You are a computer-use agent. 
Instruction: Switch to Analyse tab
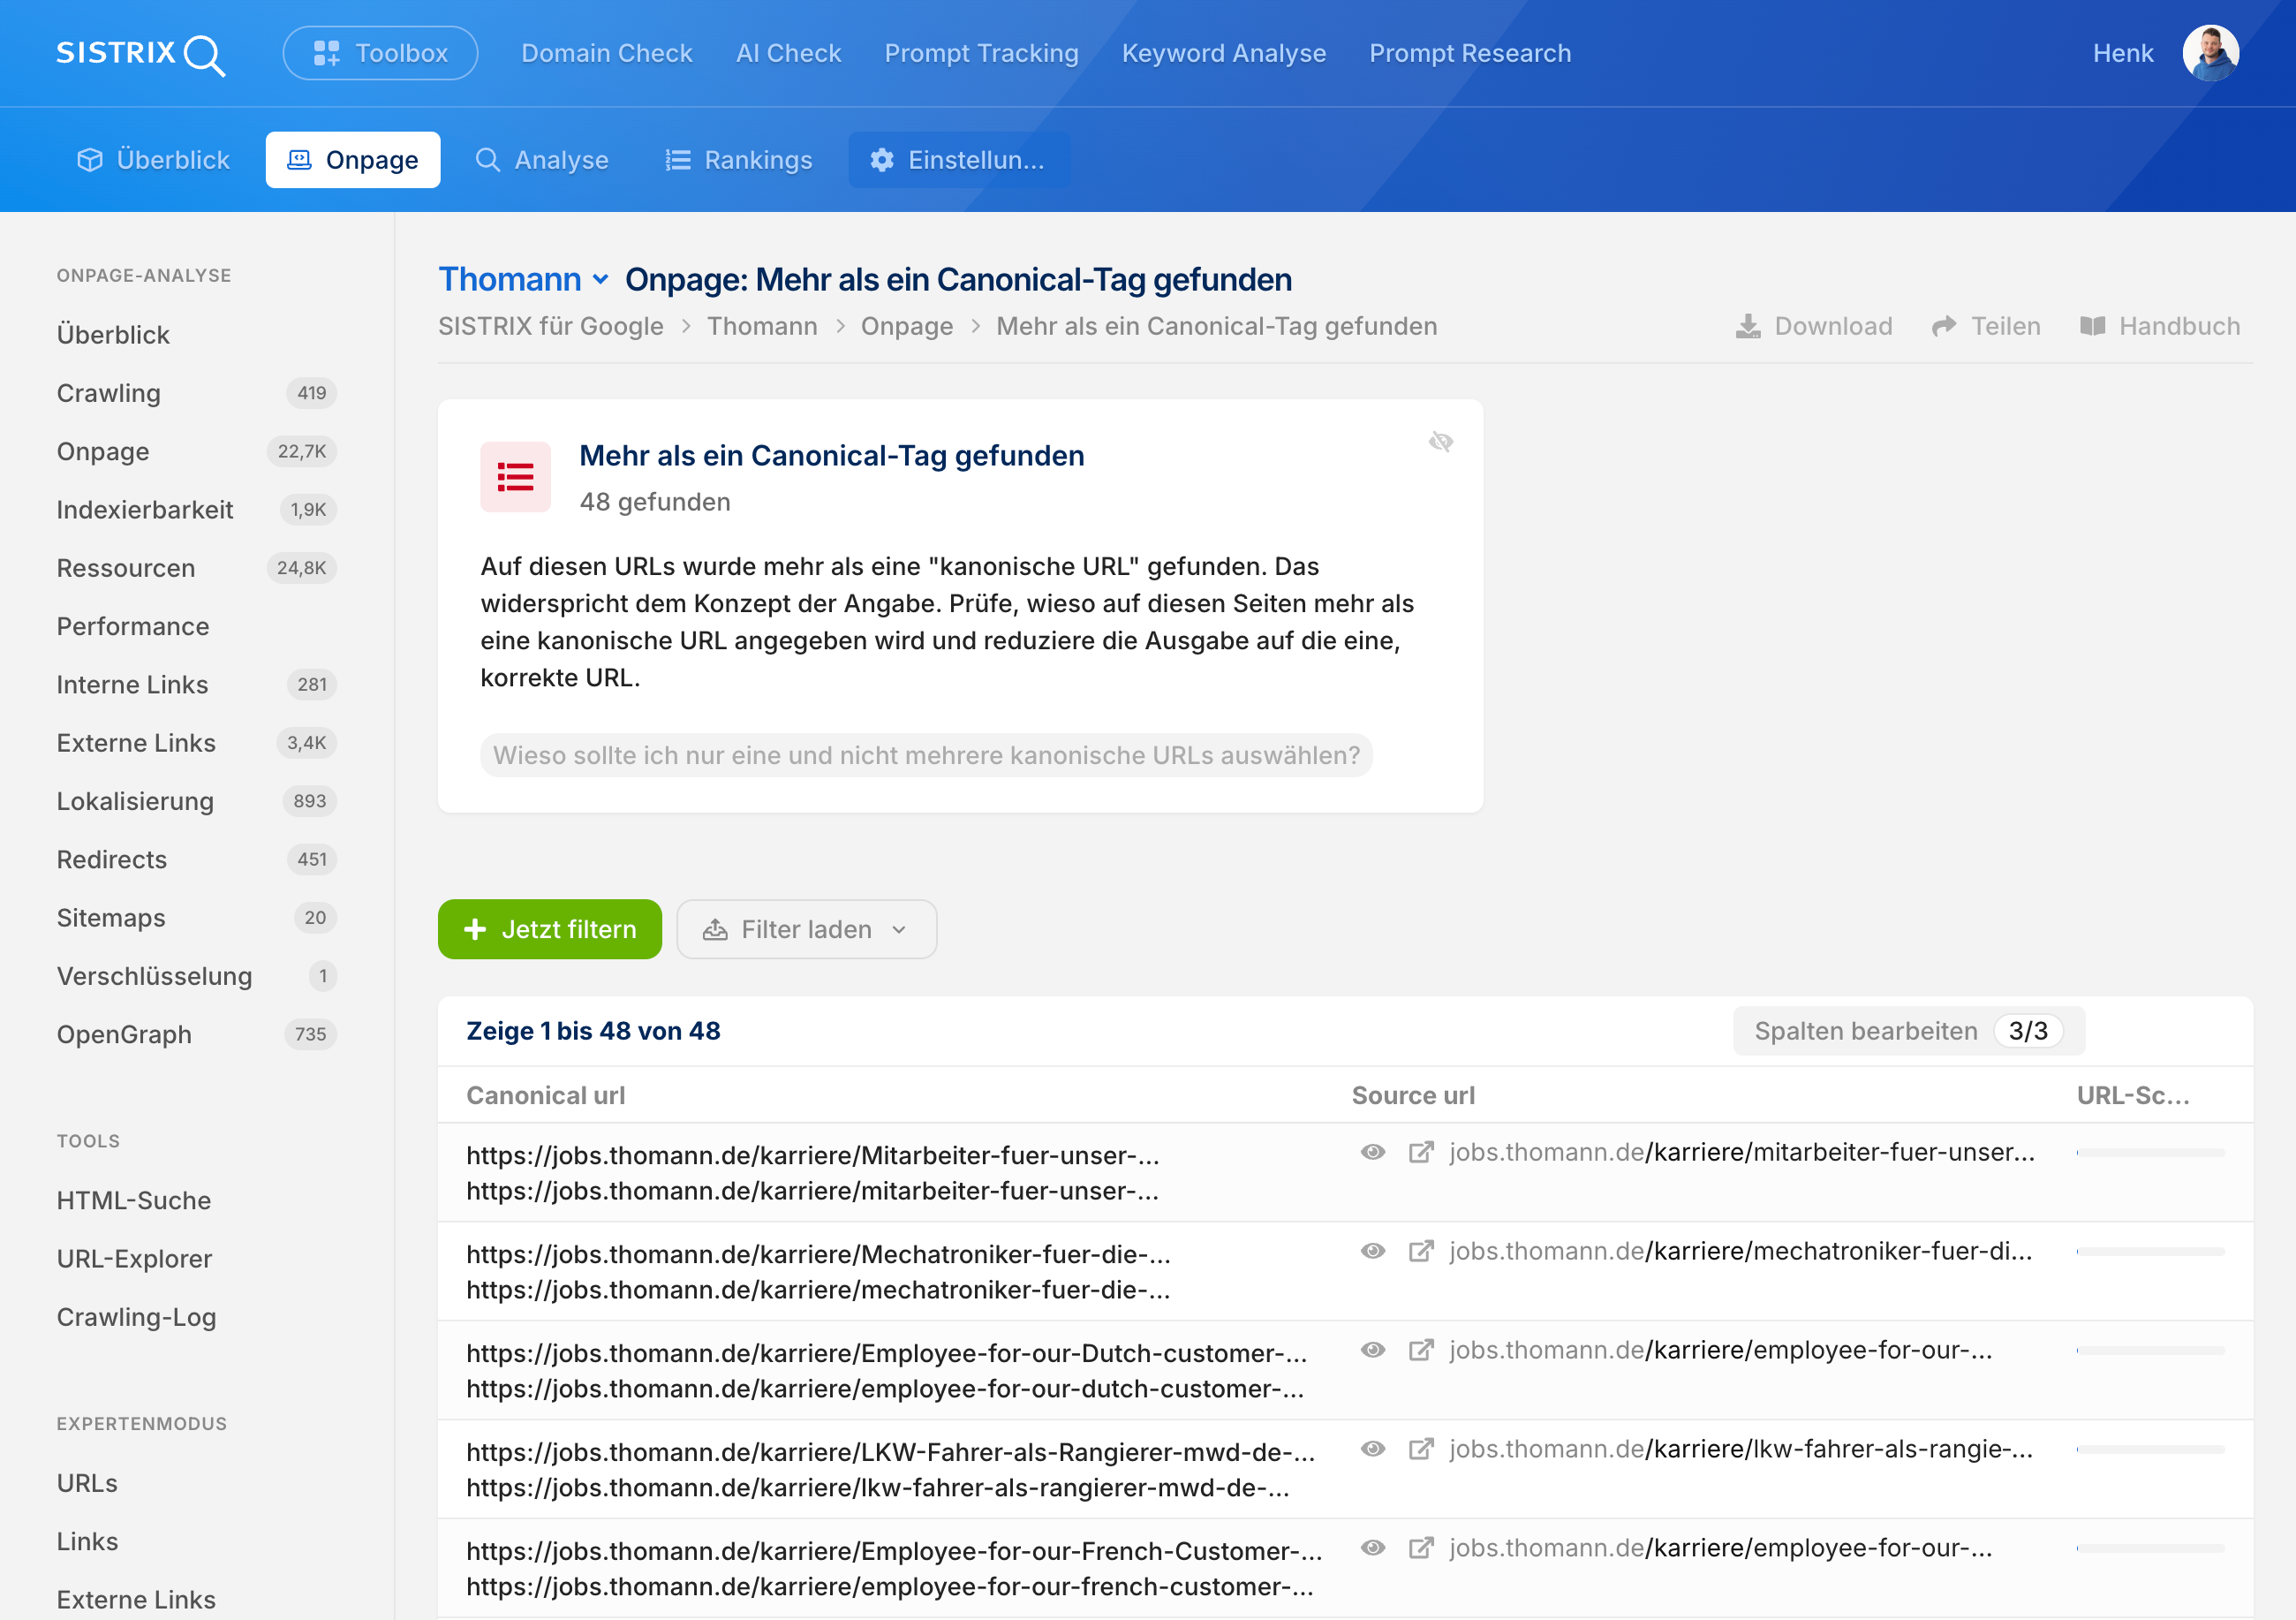pyautogui.click(x=542, y=160)
